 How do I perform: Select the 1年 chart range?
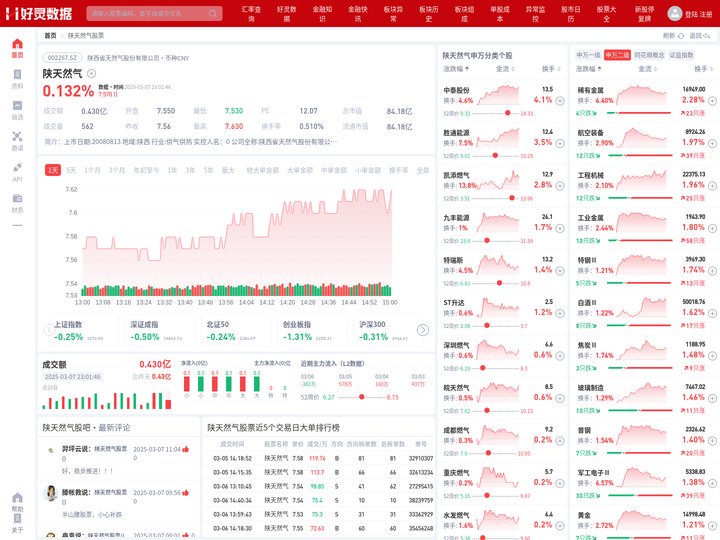[172, 170]
